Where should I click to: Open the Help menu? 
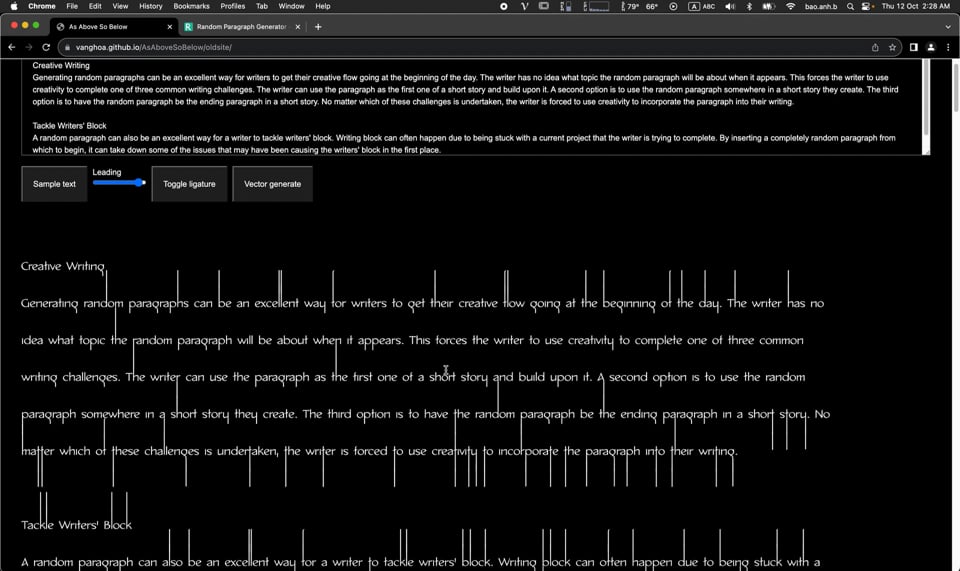pos(323,6)
